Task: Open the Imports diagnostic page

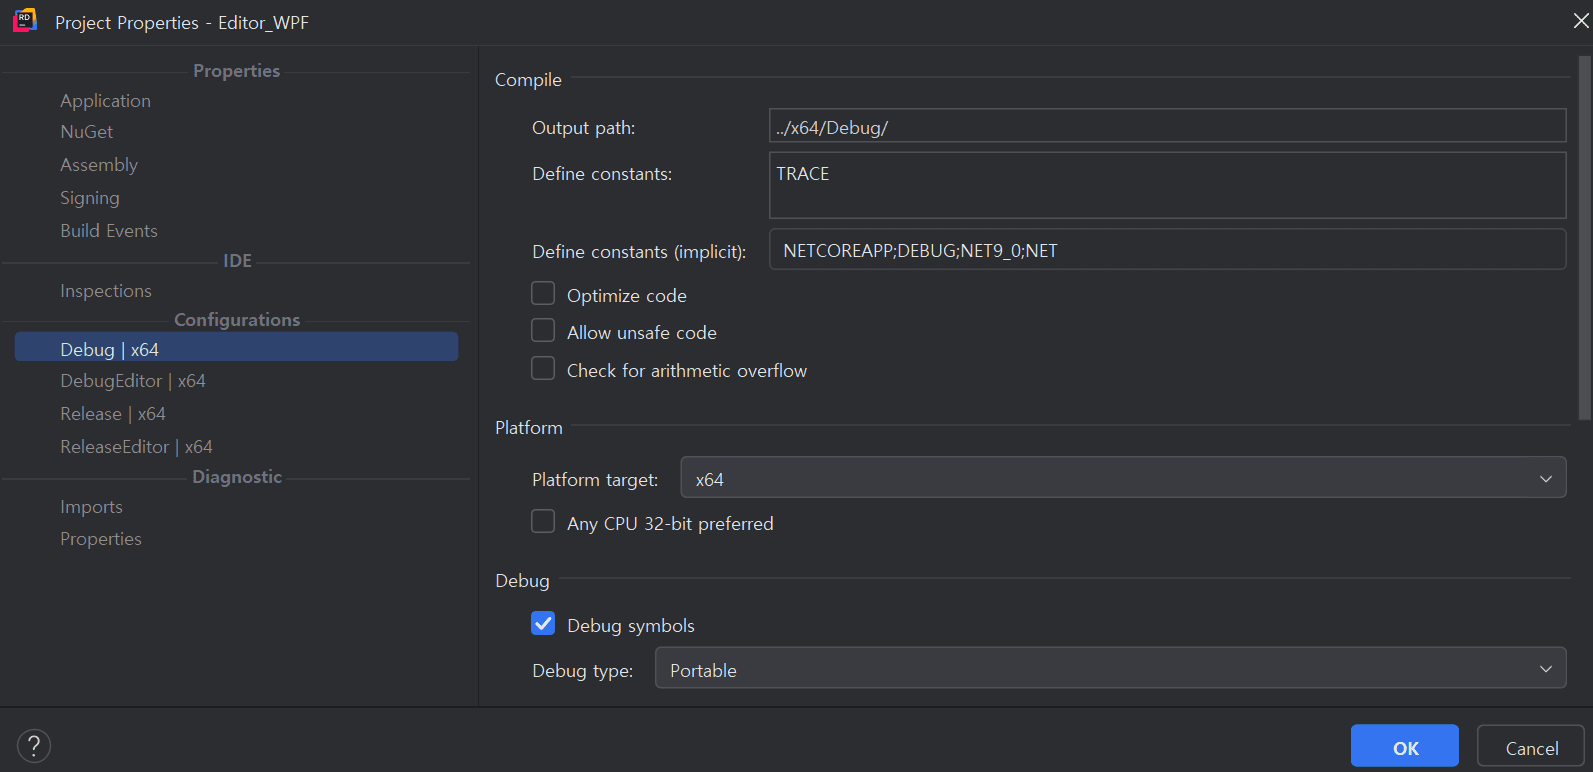Action: [x=91, y=507]
